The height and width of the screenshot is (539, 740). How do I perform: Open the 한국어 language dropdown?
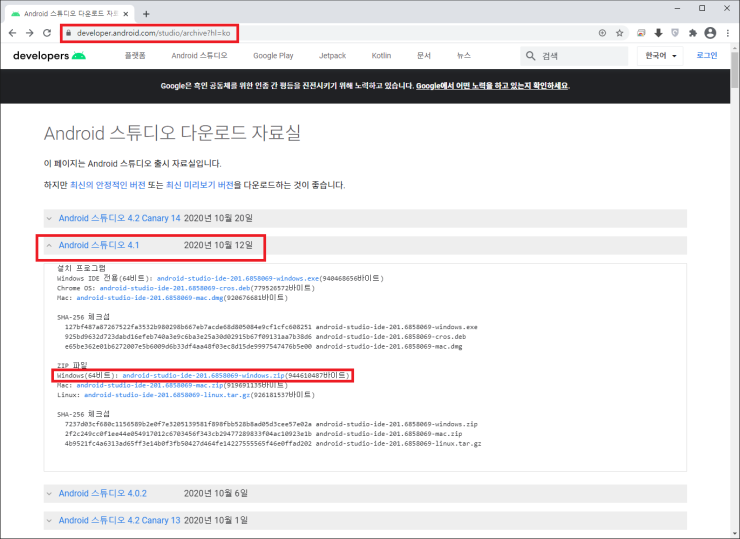[x=661, y=56]
